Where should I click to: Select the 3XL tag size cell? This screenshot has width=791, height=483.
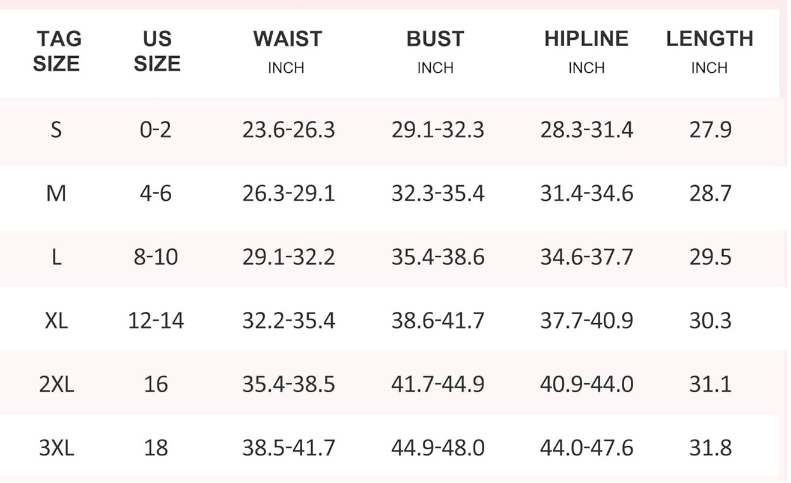[57, 447]
